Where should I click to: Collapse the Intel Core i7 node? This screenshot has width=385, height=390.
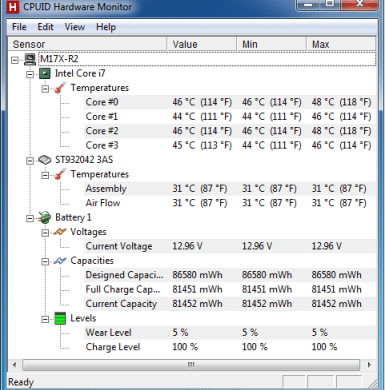click(30, 74)
